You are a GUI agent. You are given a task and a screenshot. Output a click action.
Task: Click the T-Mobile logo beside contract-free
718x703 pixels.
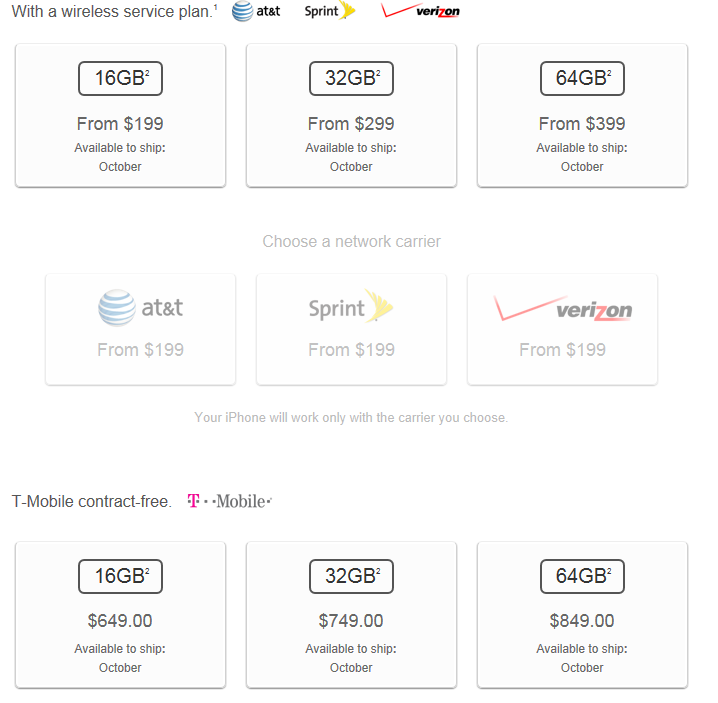point(229,501)
